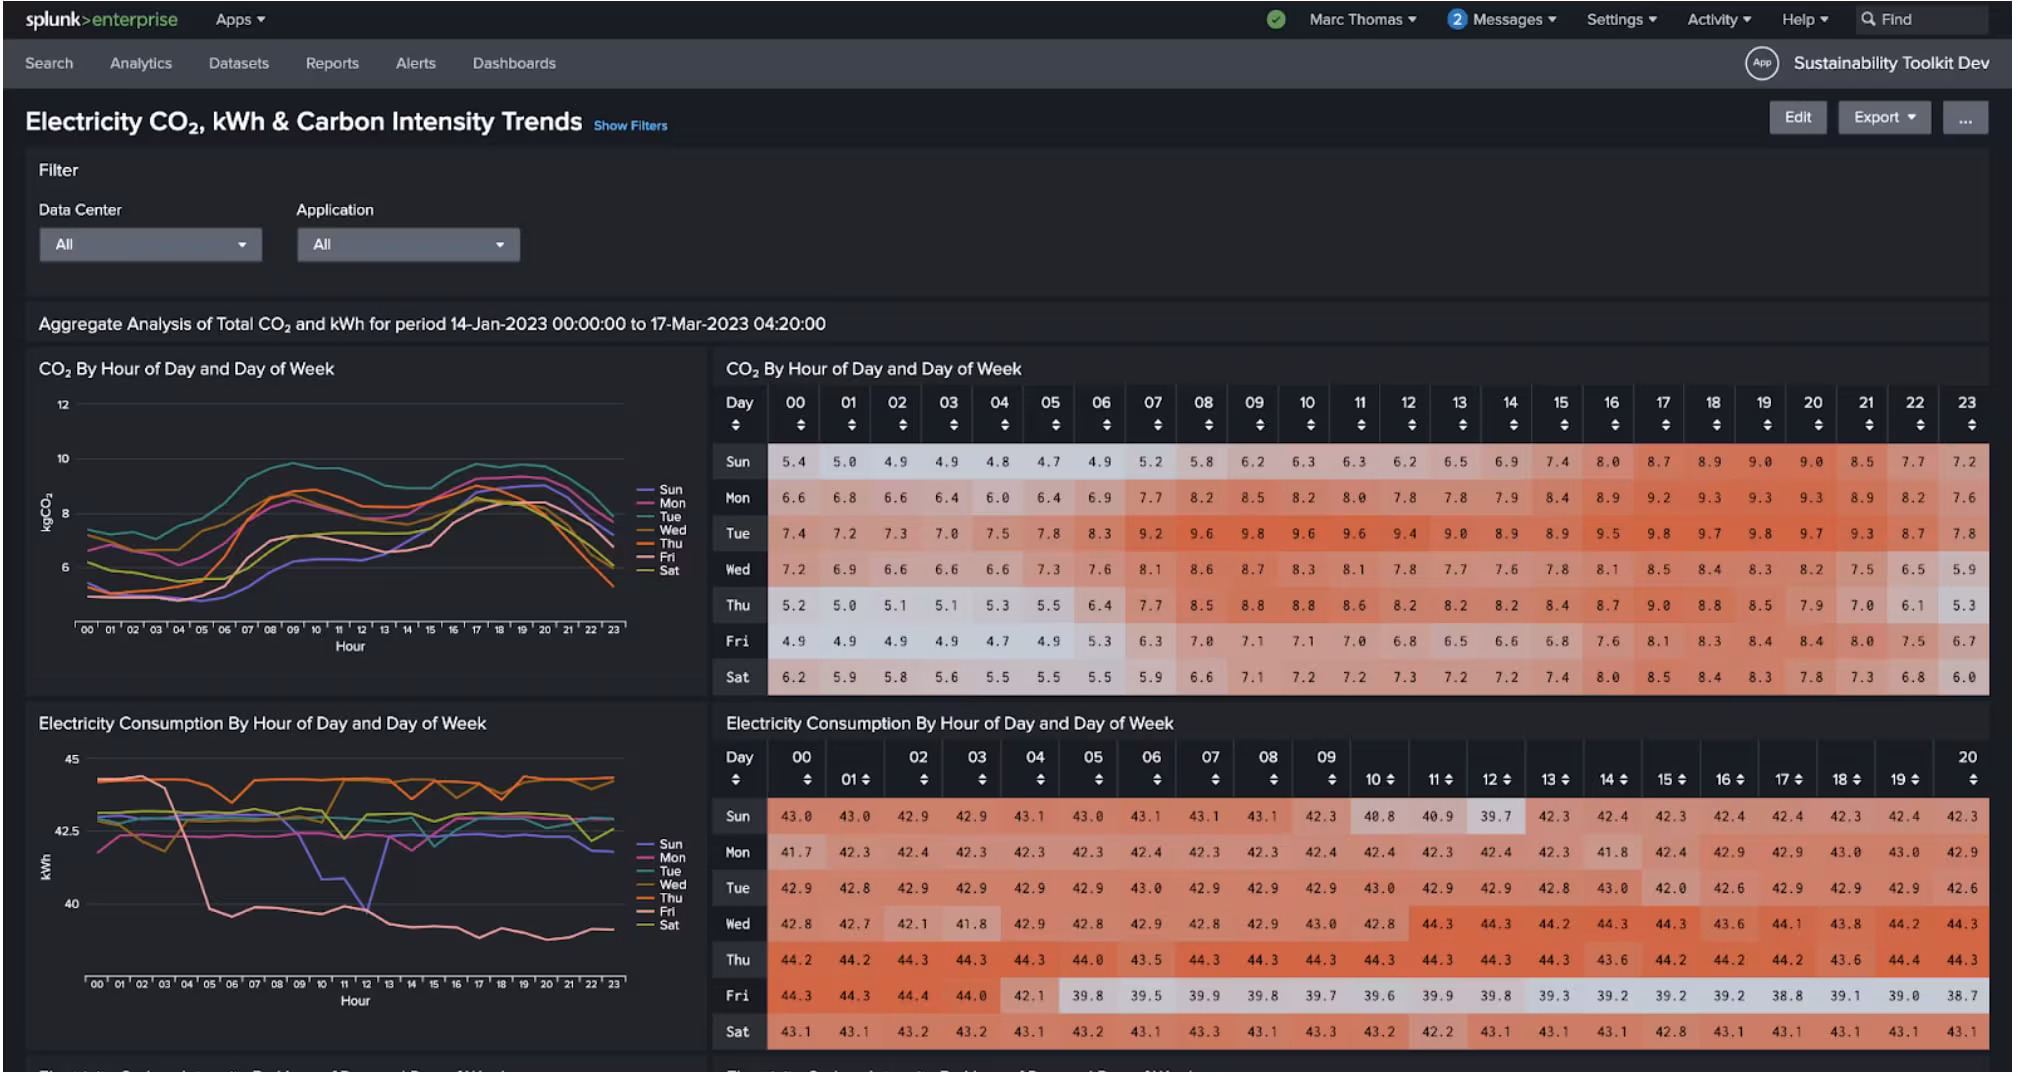Open the Data Center filter dropdown
The height and width of the screenshot is (1076, 2018).
[149, 244]
